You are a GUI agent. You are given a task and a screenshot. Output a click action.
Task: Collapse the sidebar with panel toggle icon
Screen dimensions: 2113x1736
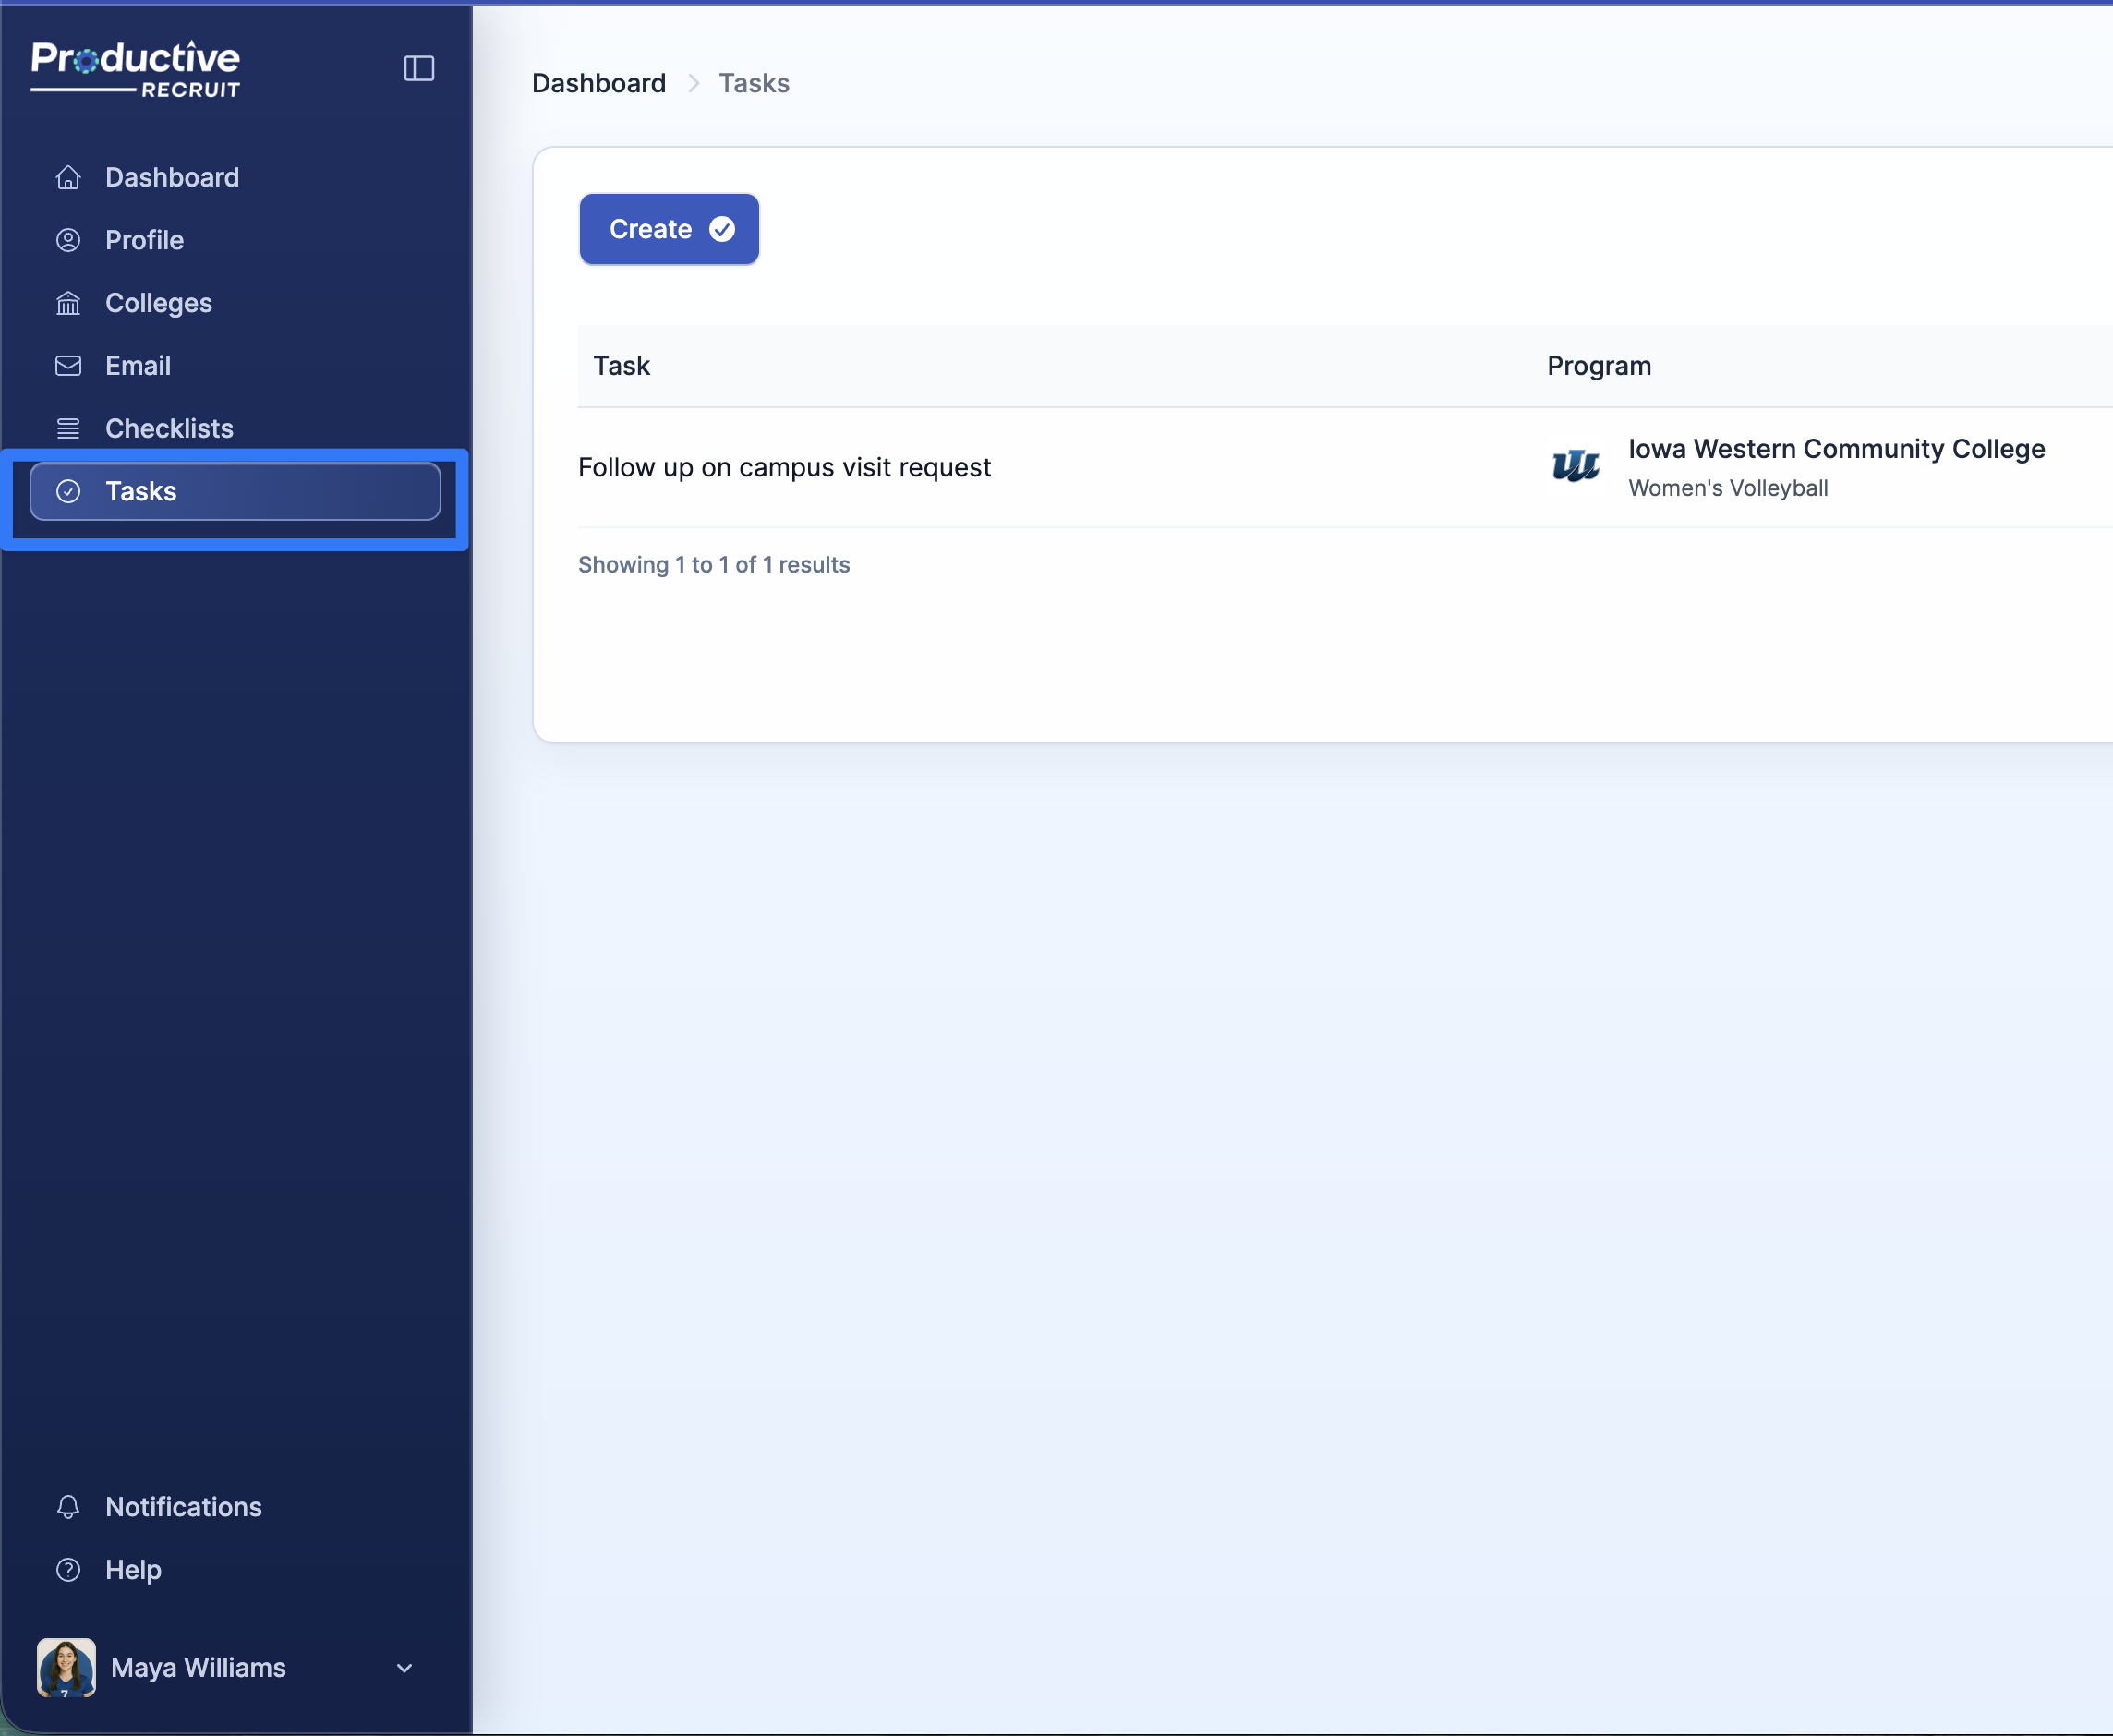pos(419,68)
